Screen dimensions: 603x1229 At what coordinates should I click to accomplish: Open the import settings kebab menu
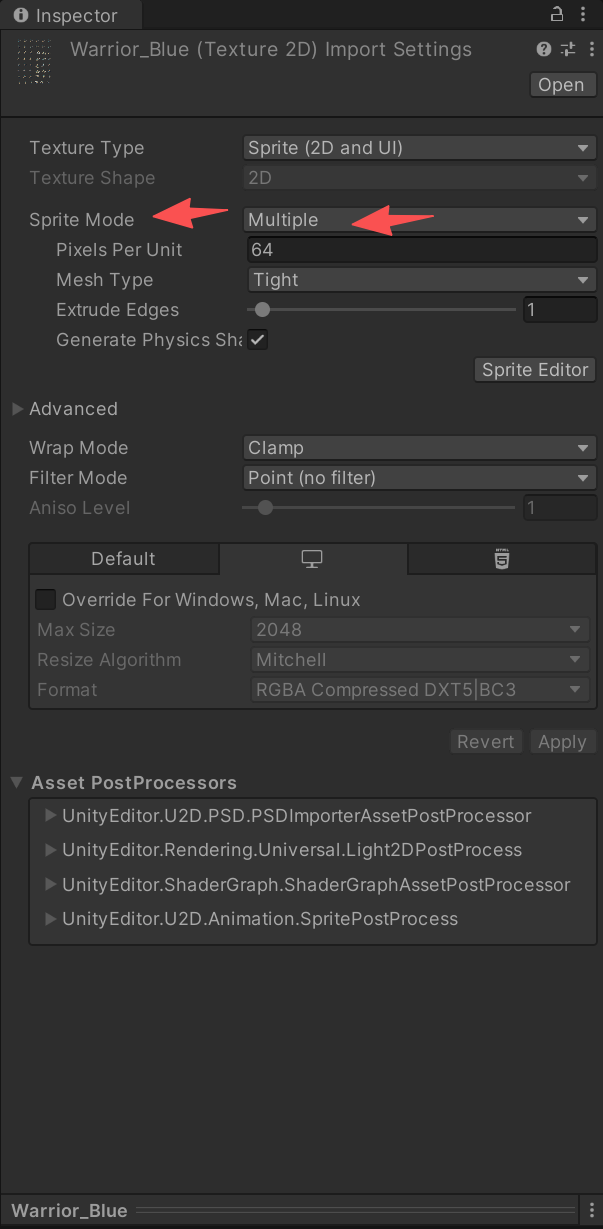pyautogui.click(x=589, y=49)
